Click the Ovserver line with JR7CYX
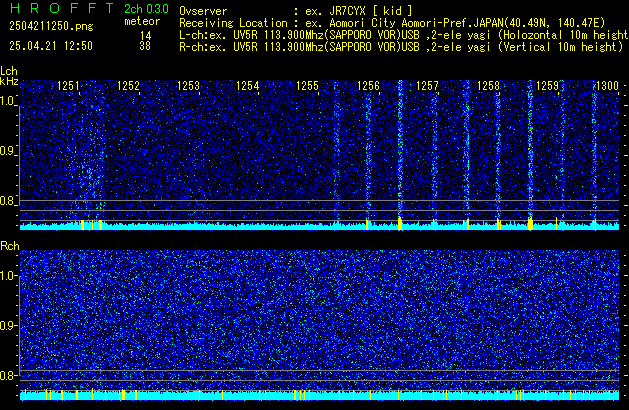629x410 pixels. [296, 11]
